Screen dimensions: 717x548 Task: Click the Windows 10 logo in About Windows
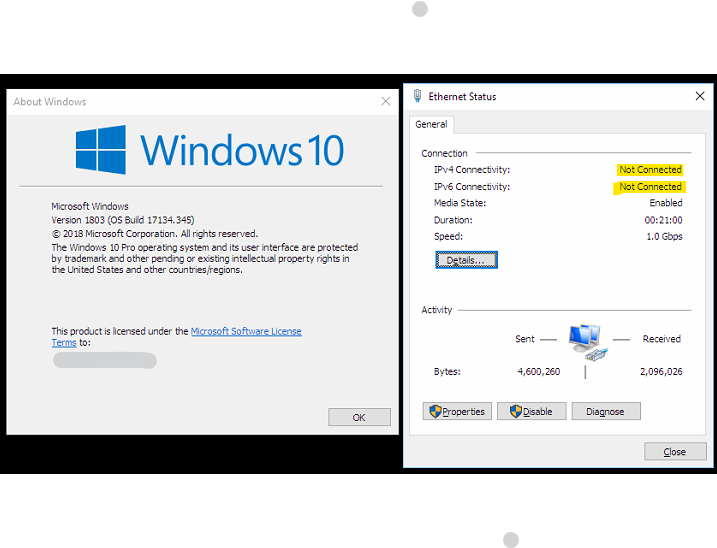[x=209, y=150]
